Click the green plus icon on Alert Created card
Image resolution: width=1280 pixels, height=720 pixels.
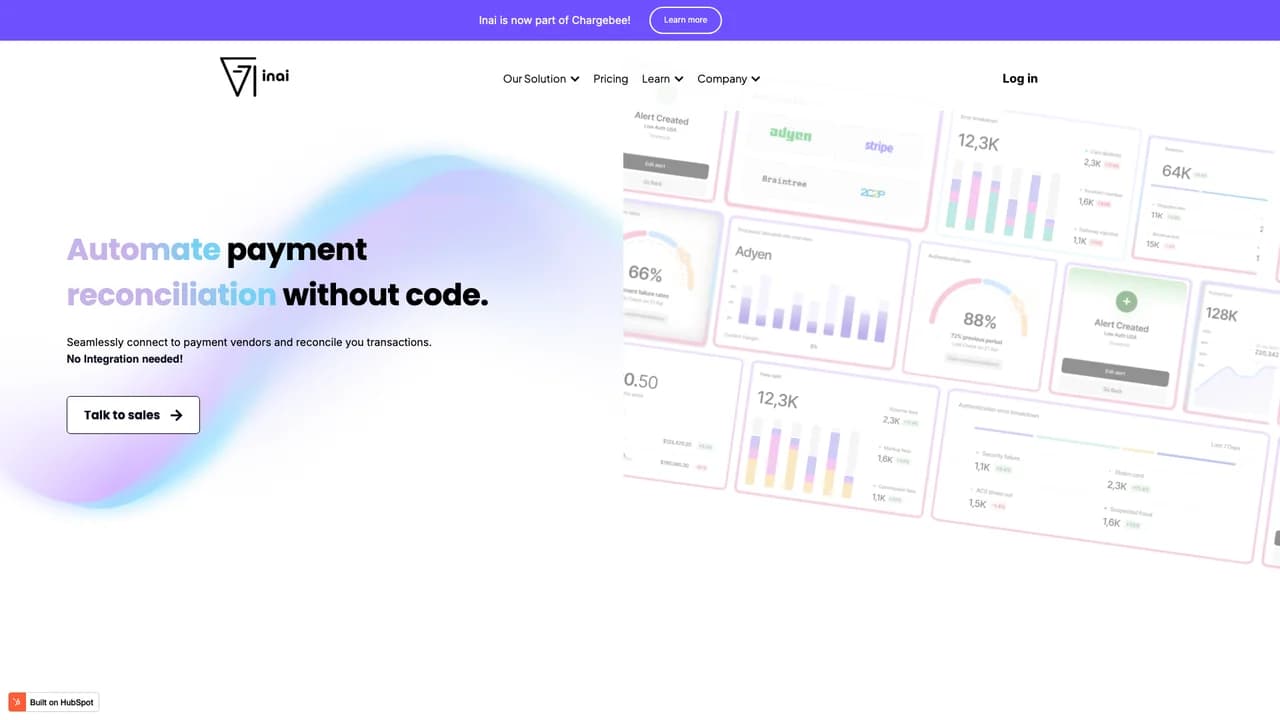(x=1126, y=301)
